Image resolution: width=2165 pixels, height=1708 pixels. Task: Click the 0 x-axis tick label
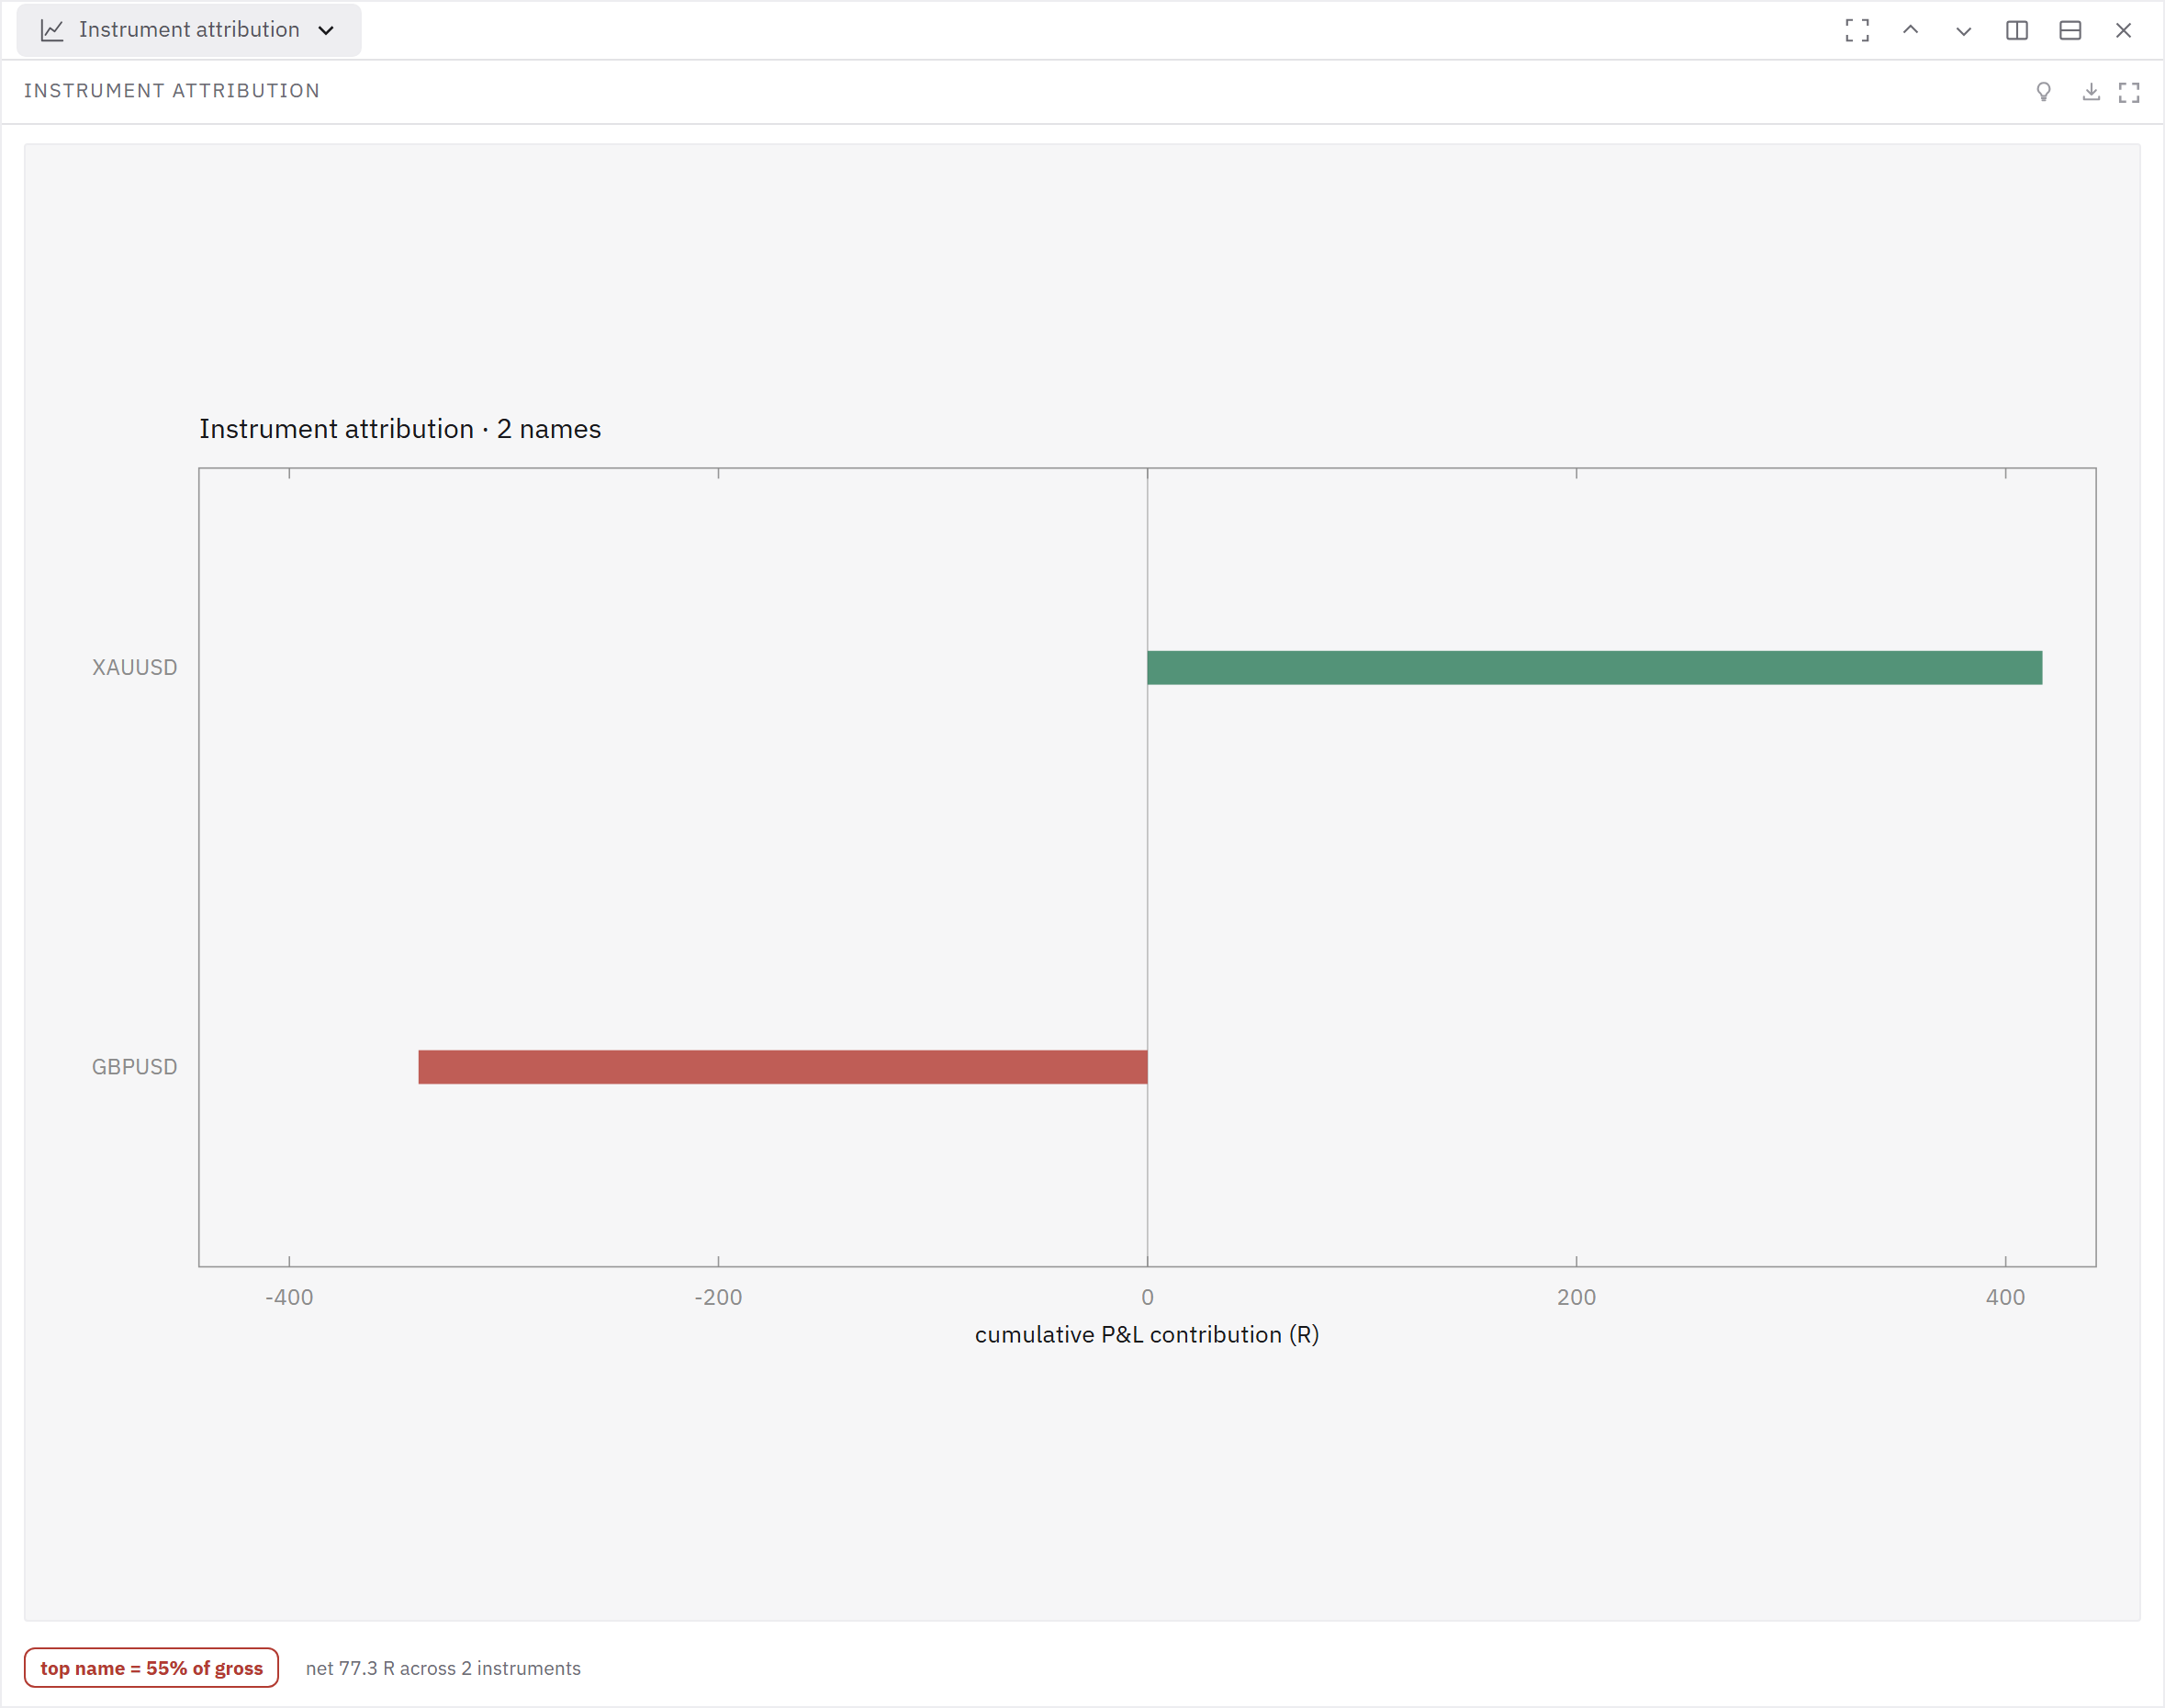[1147, 1297]
